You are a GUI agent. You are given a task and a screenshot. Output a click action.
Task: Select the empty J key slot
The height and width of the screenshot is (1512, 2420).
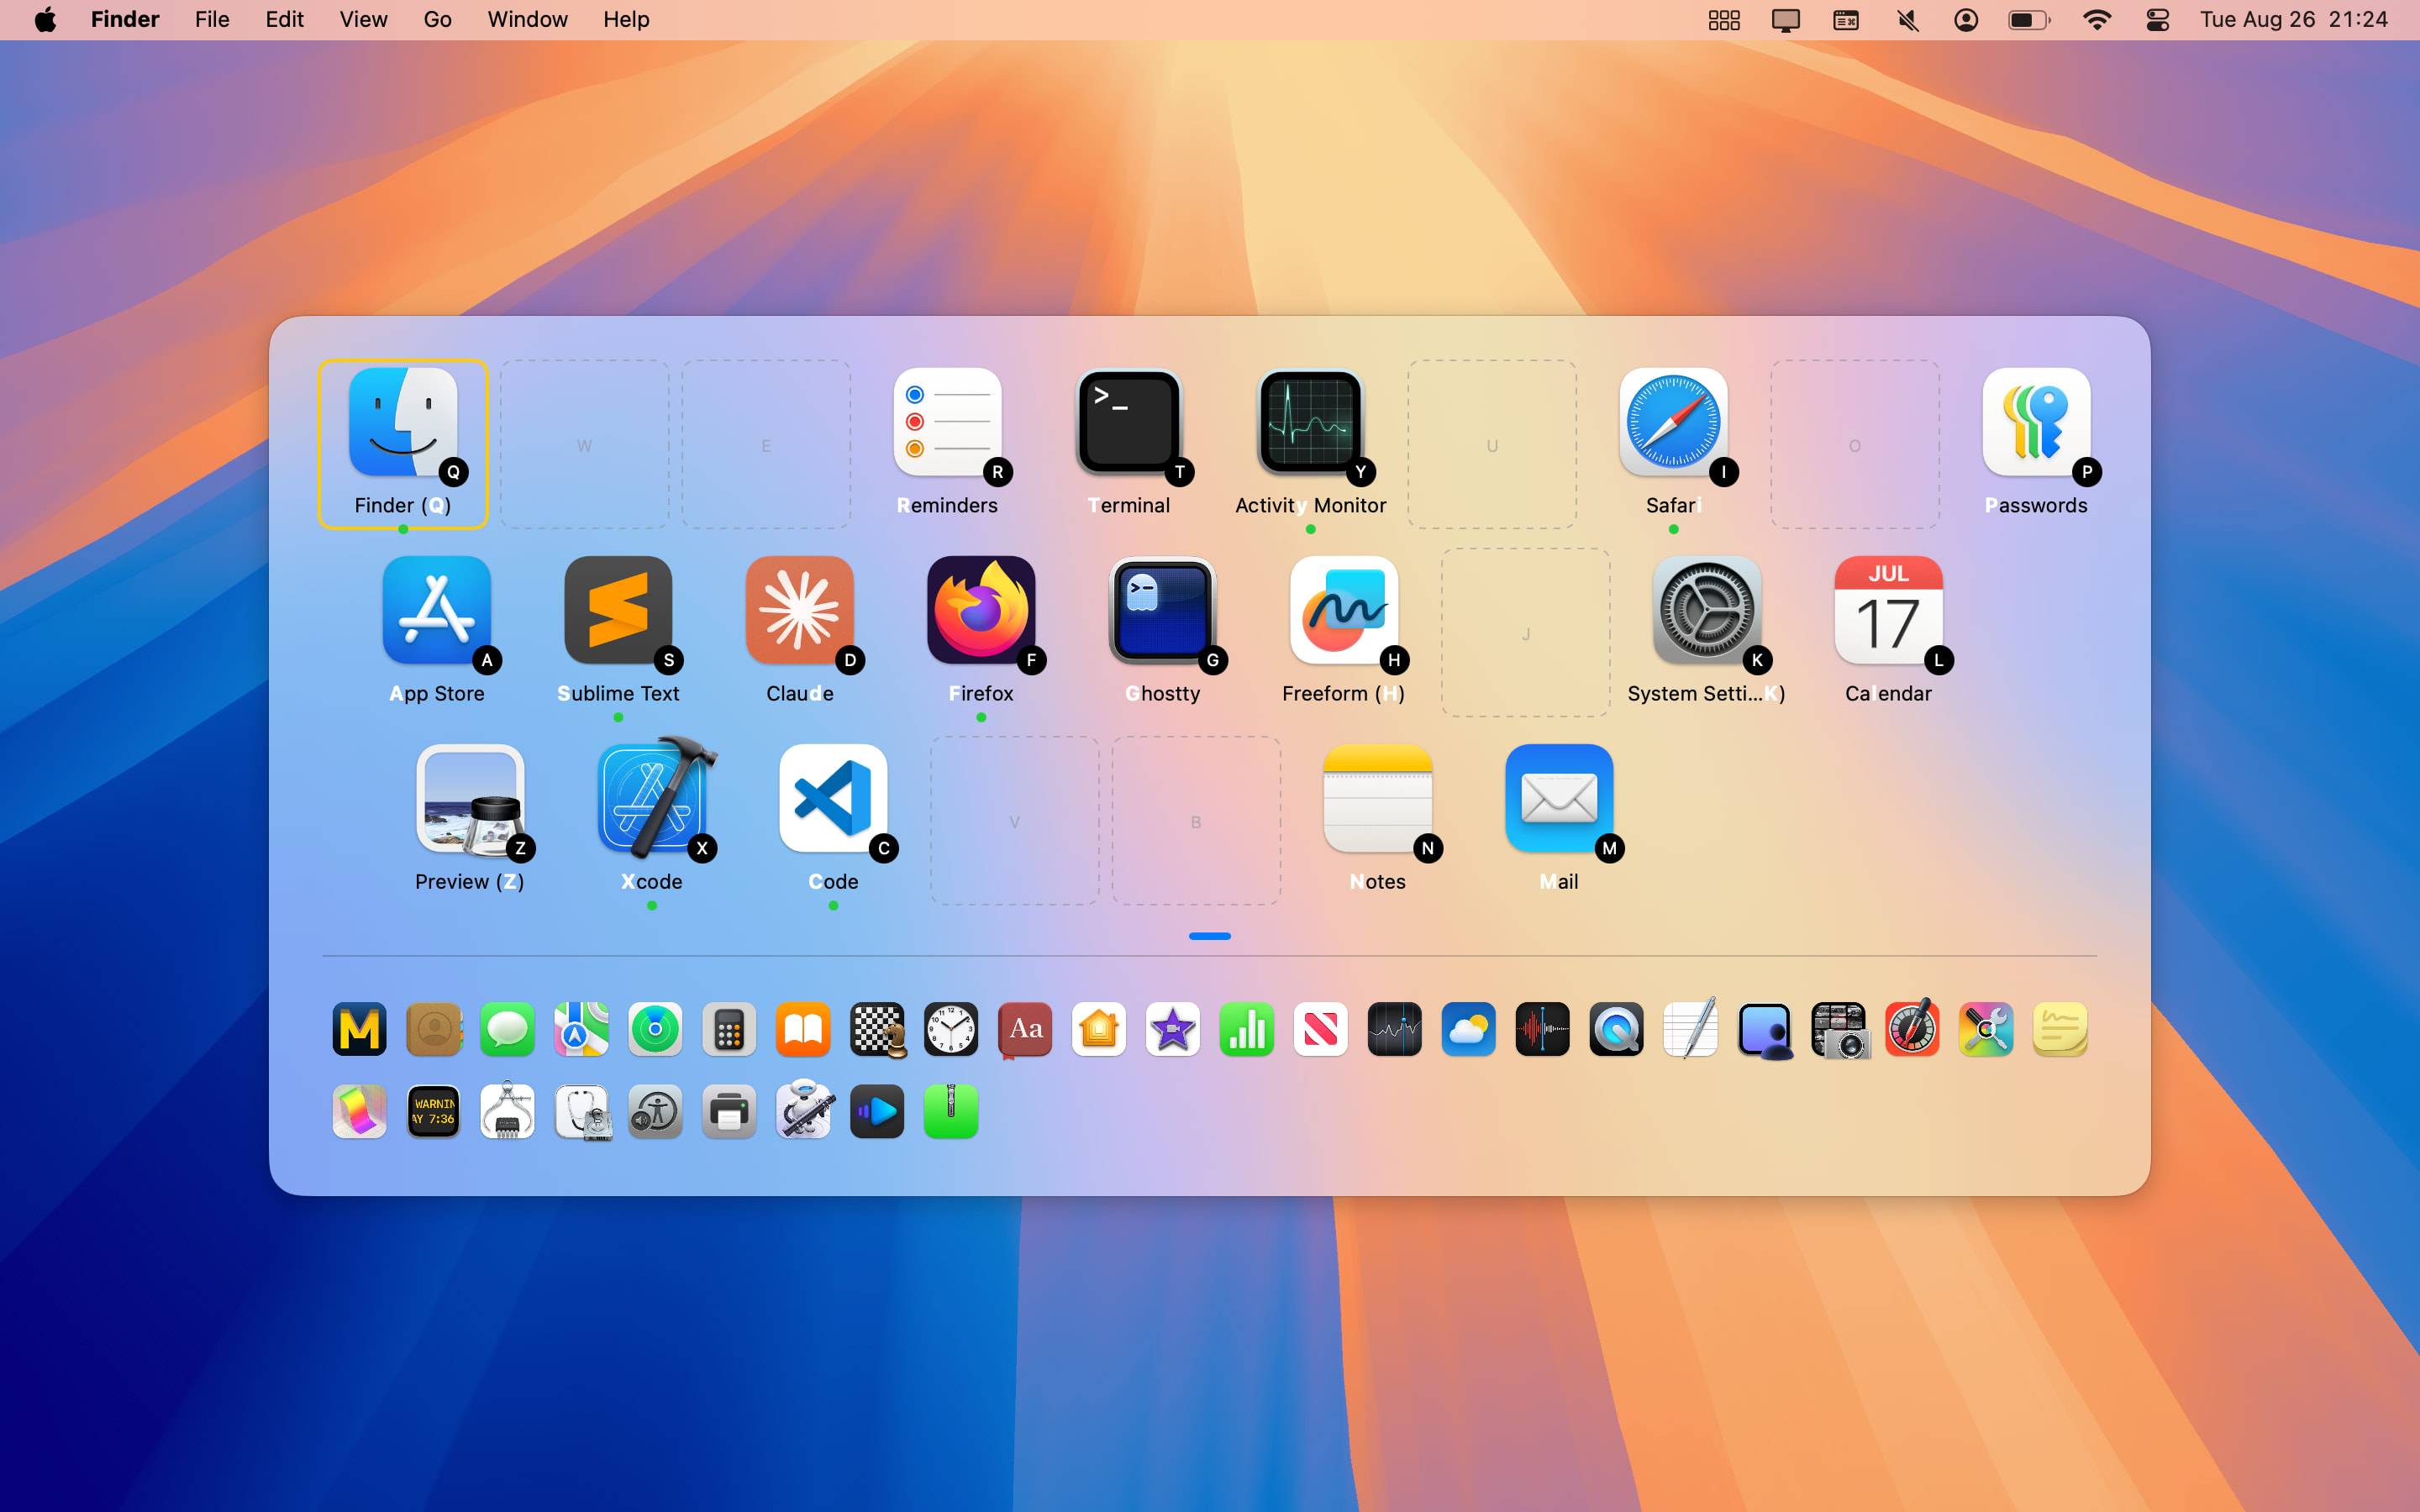click(1525, 633)
